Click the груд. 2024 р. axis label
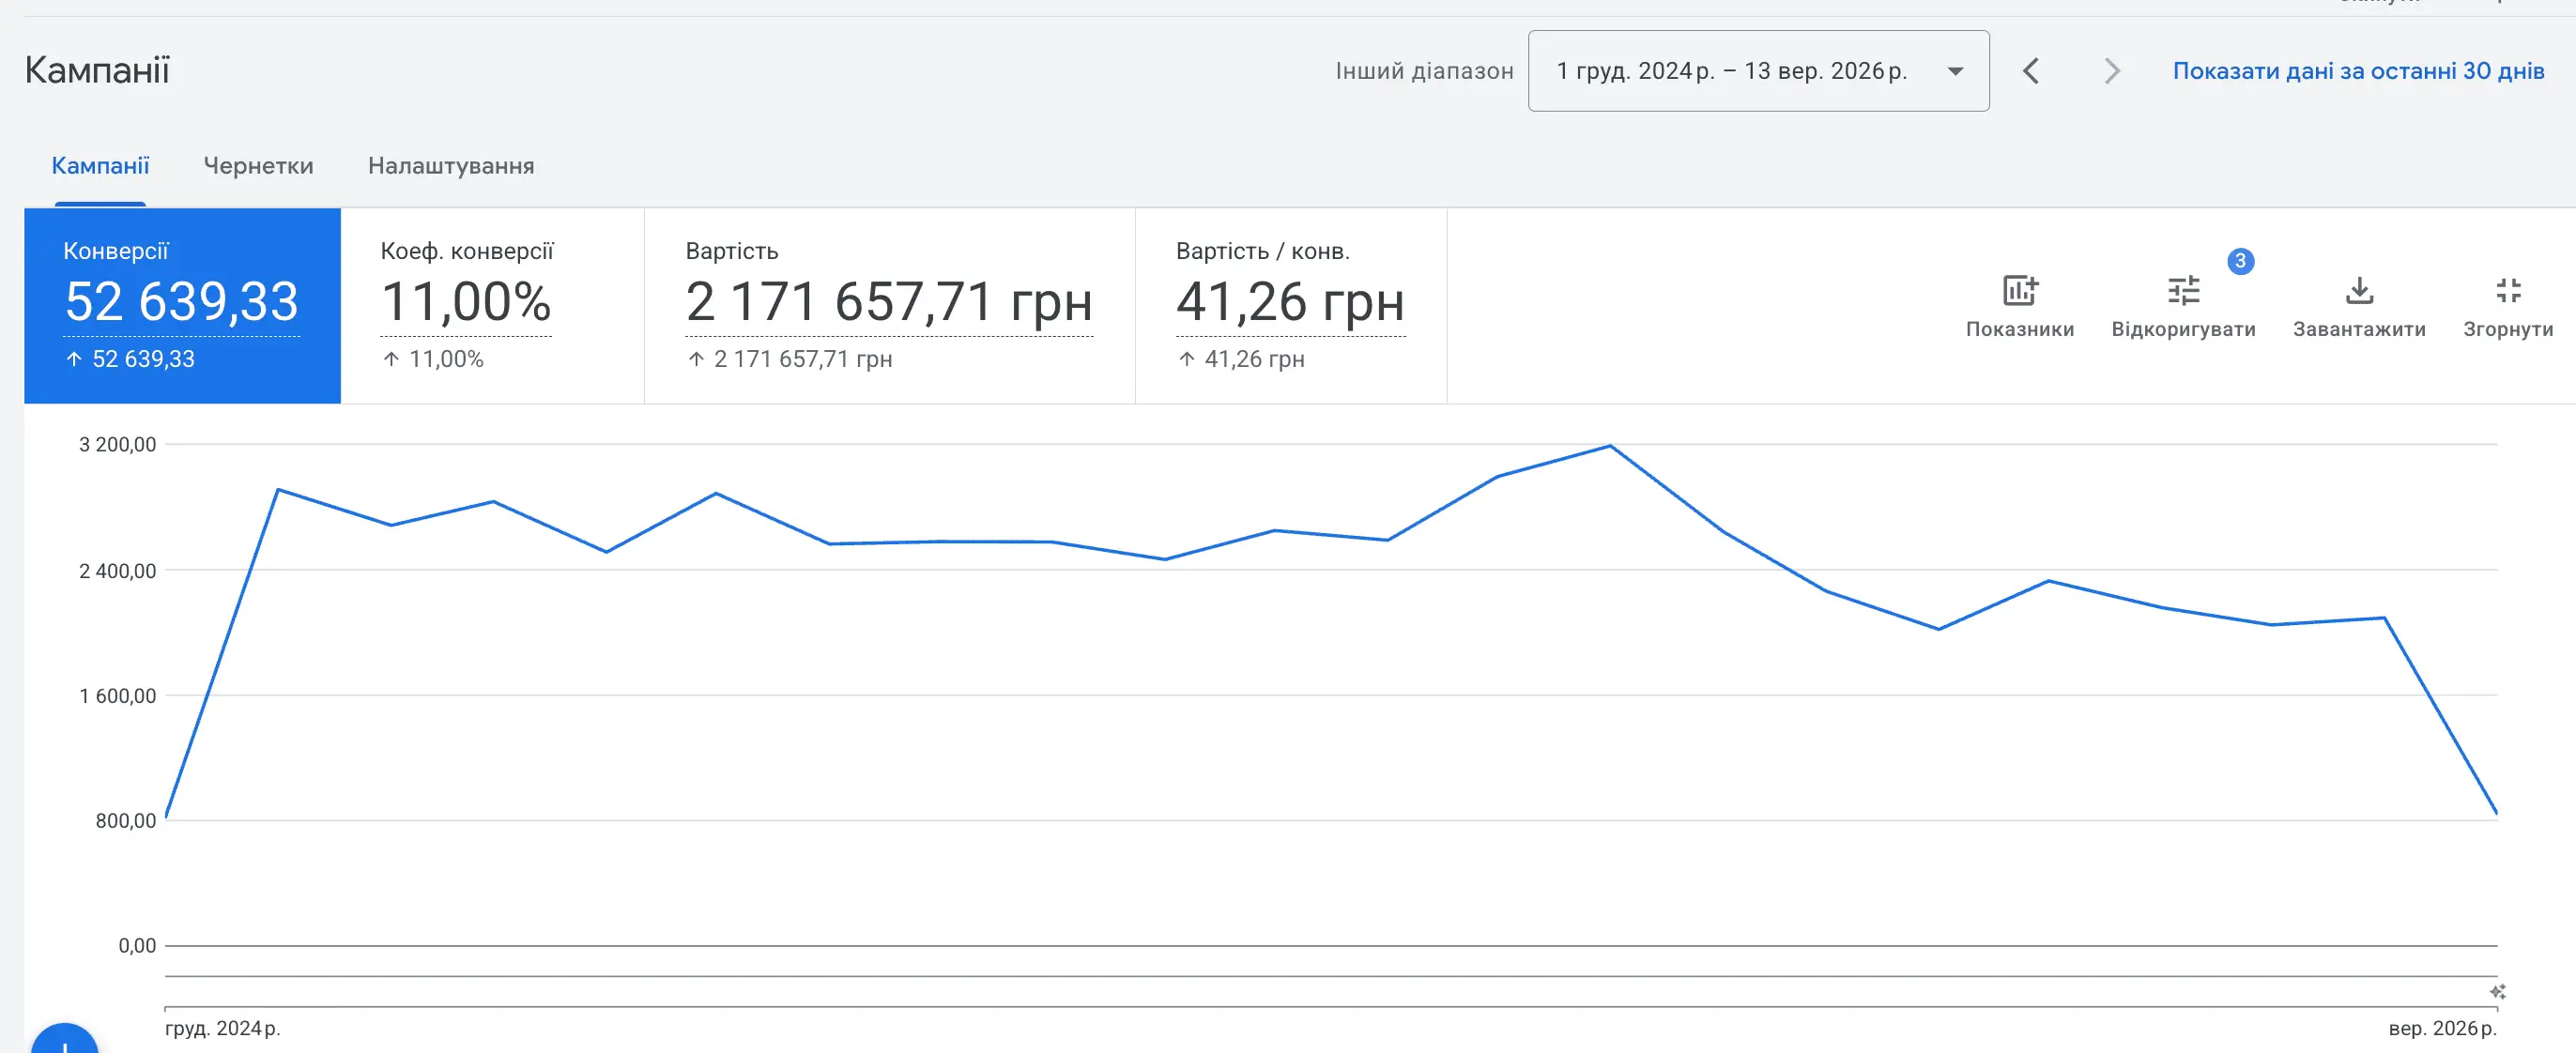The image size is (2576, 1053). pyautogui.click(x=222, y=1028)
